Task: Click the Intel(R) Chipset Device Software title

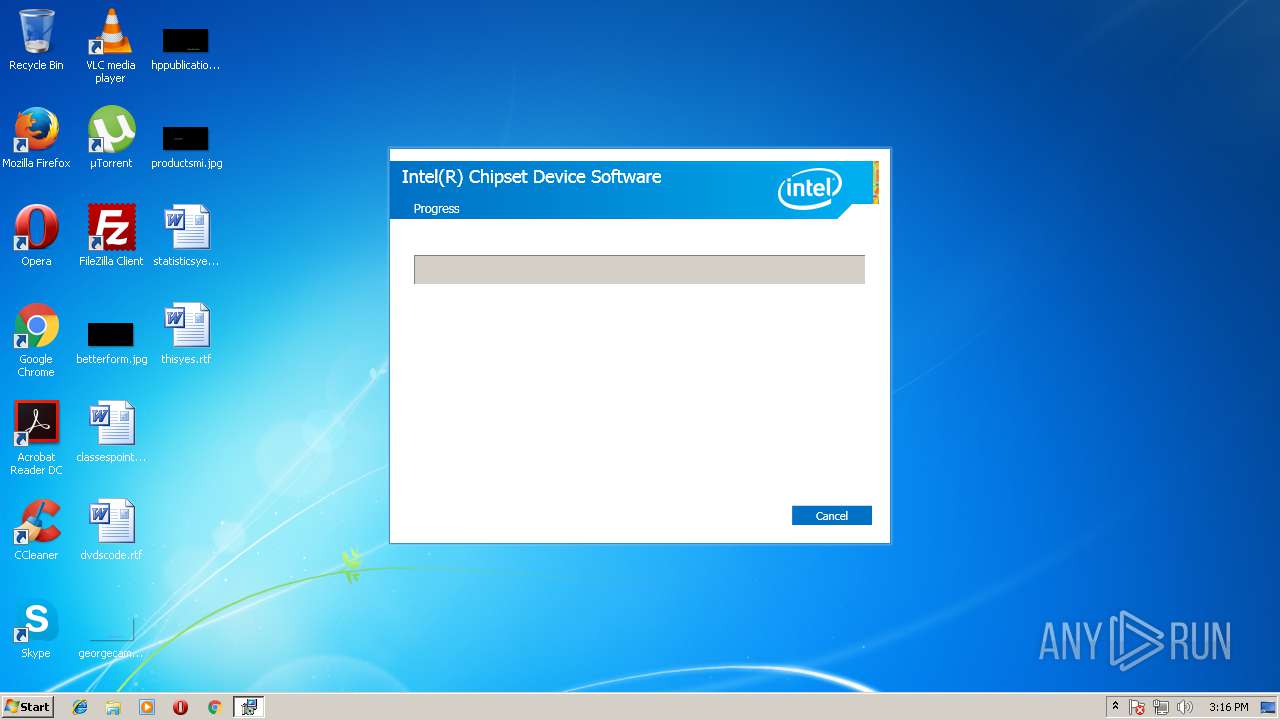Action: click(x=531, y=177)
